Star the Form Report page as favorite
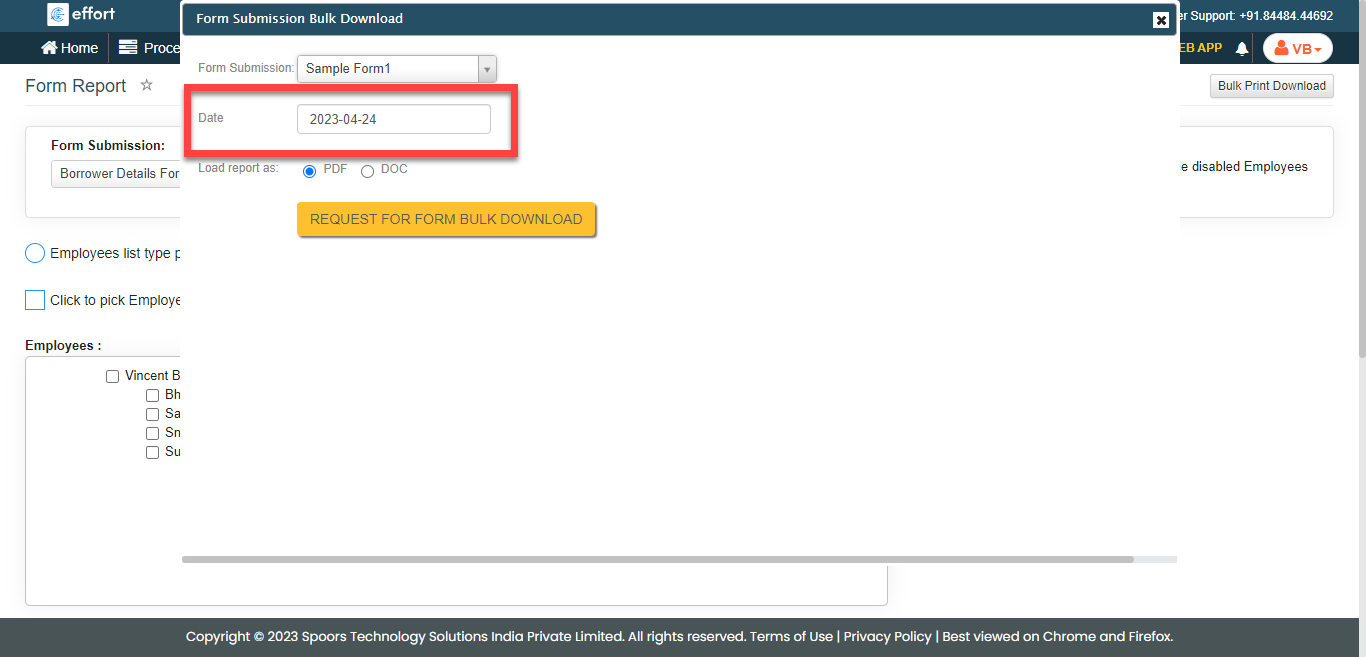Screen dimensions: 1366x657 [146, 85]
